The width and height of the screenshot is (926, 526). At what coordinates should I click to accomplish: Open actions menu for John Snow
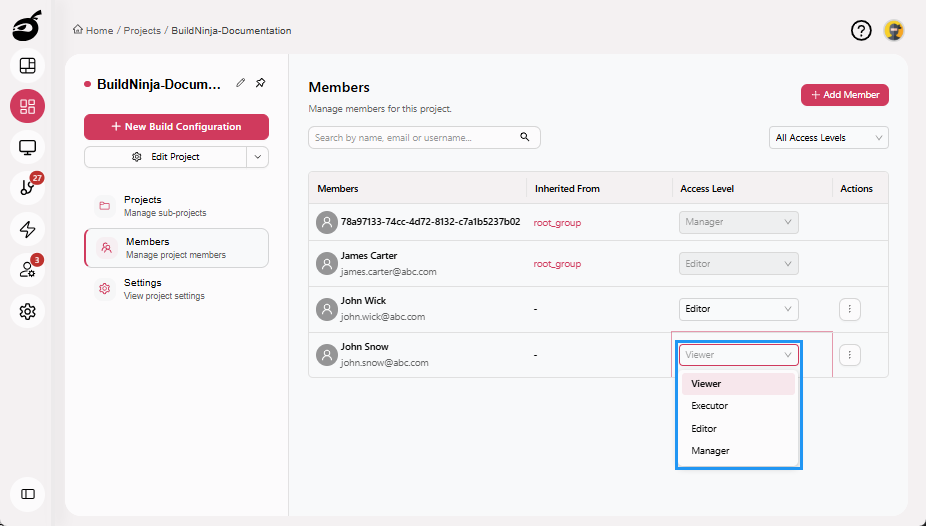(x=849, y=355)
